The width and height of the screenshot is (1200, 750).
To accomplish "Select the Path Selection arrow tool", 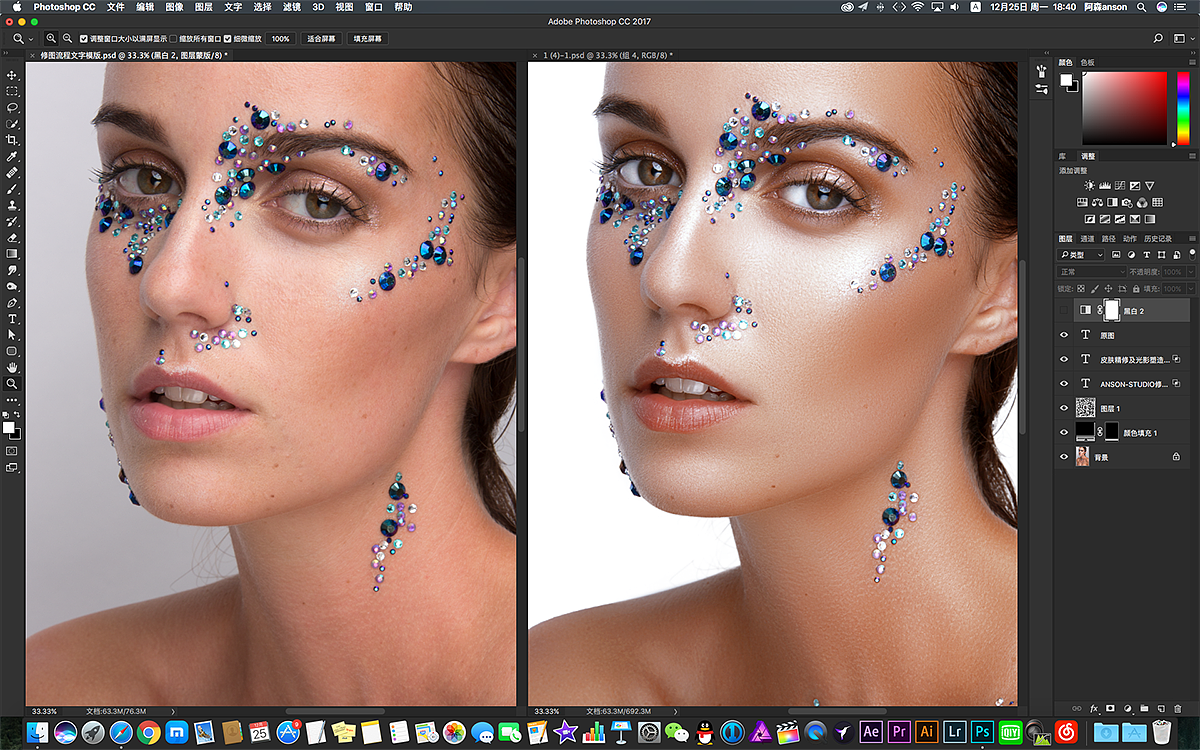I will [12, 335].
